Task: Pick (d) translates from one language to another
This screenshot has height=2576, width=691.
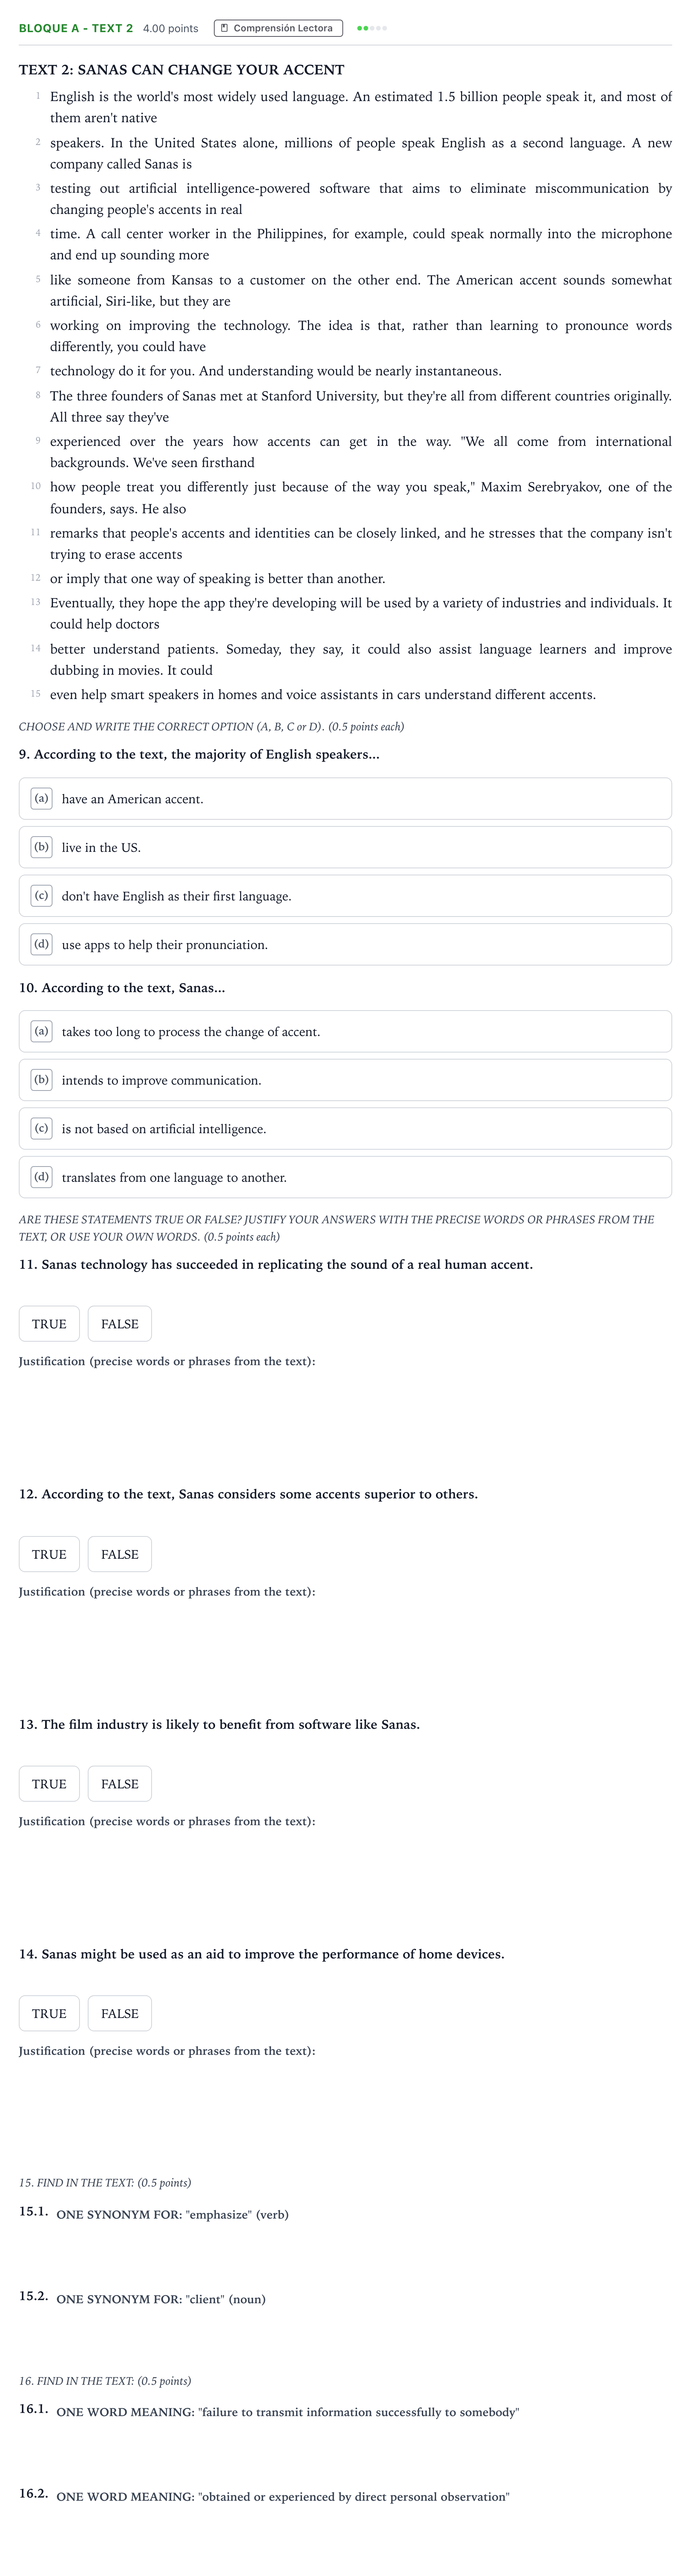Action: (x=345, y=1177)
